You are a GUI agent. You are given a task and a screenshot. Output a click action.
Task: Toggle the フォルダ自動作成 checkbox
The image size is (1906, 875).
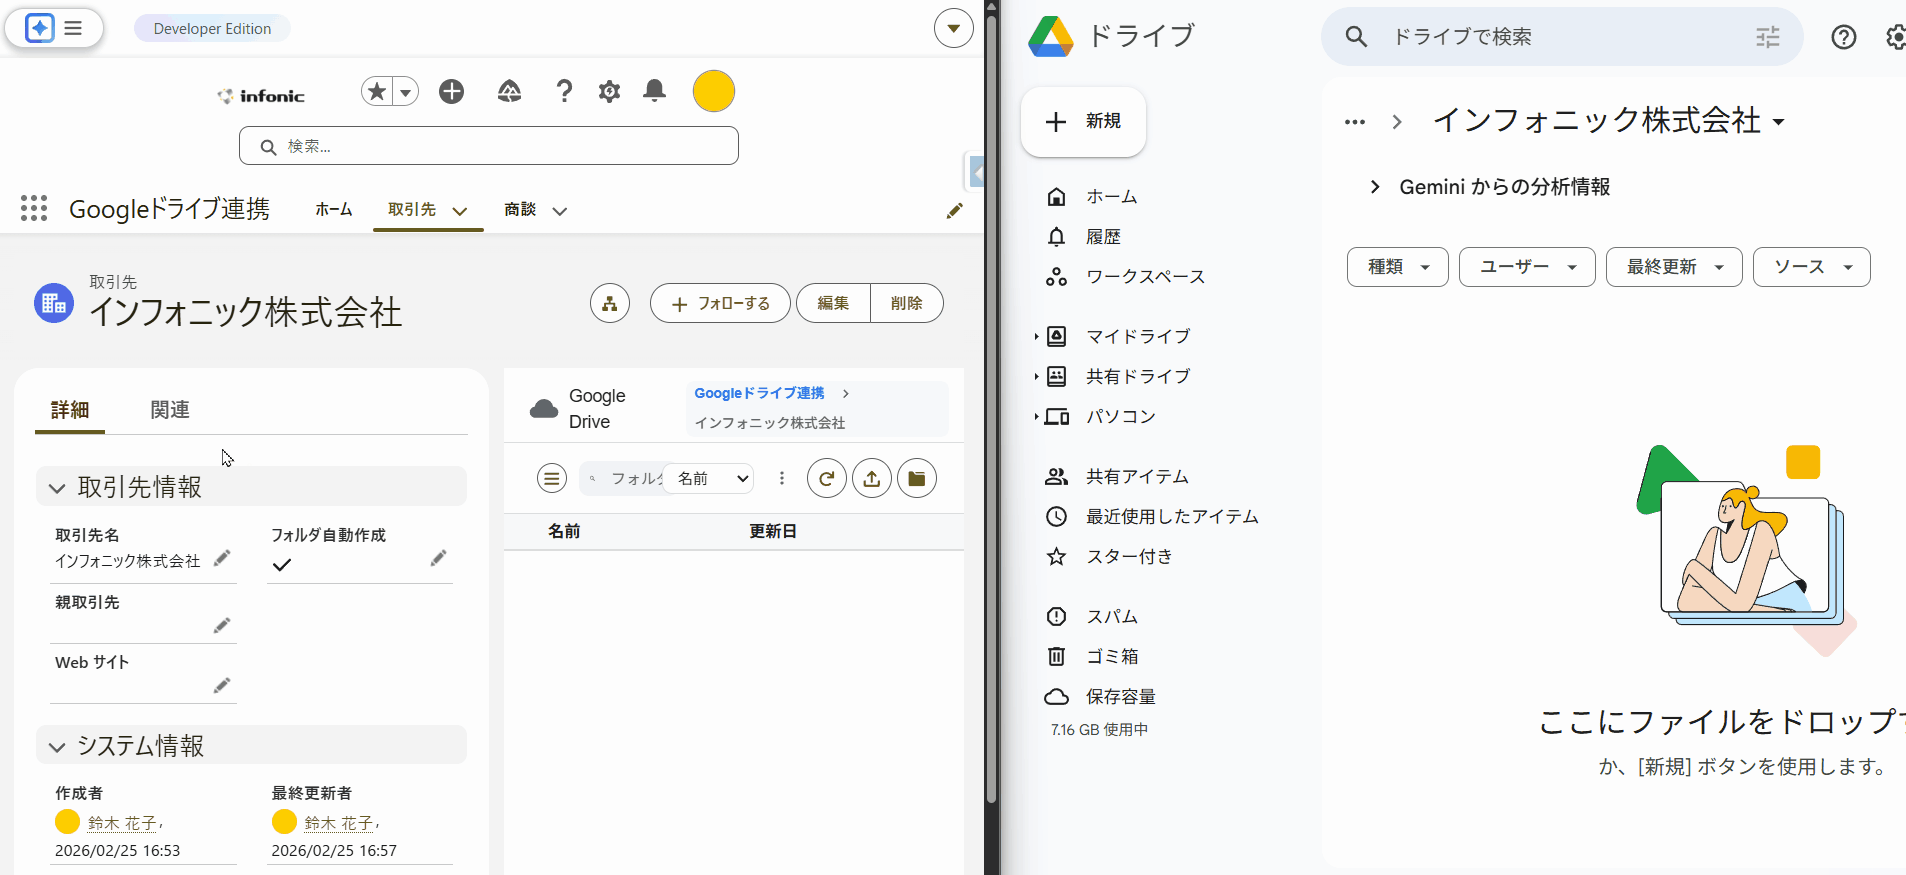pos(282,565)
